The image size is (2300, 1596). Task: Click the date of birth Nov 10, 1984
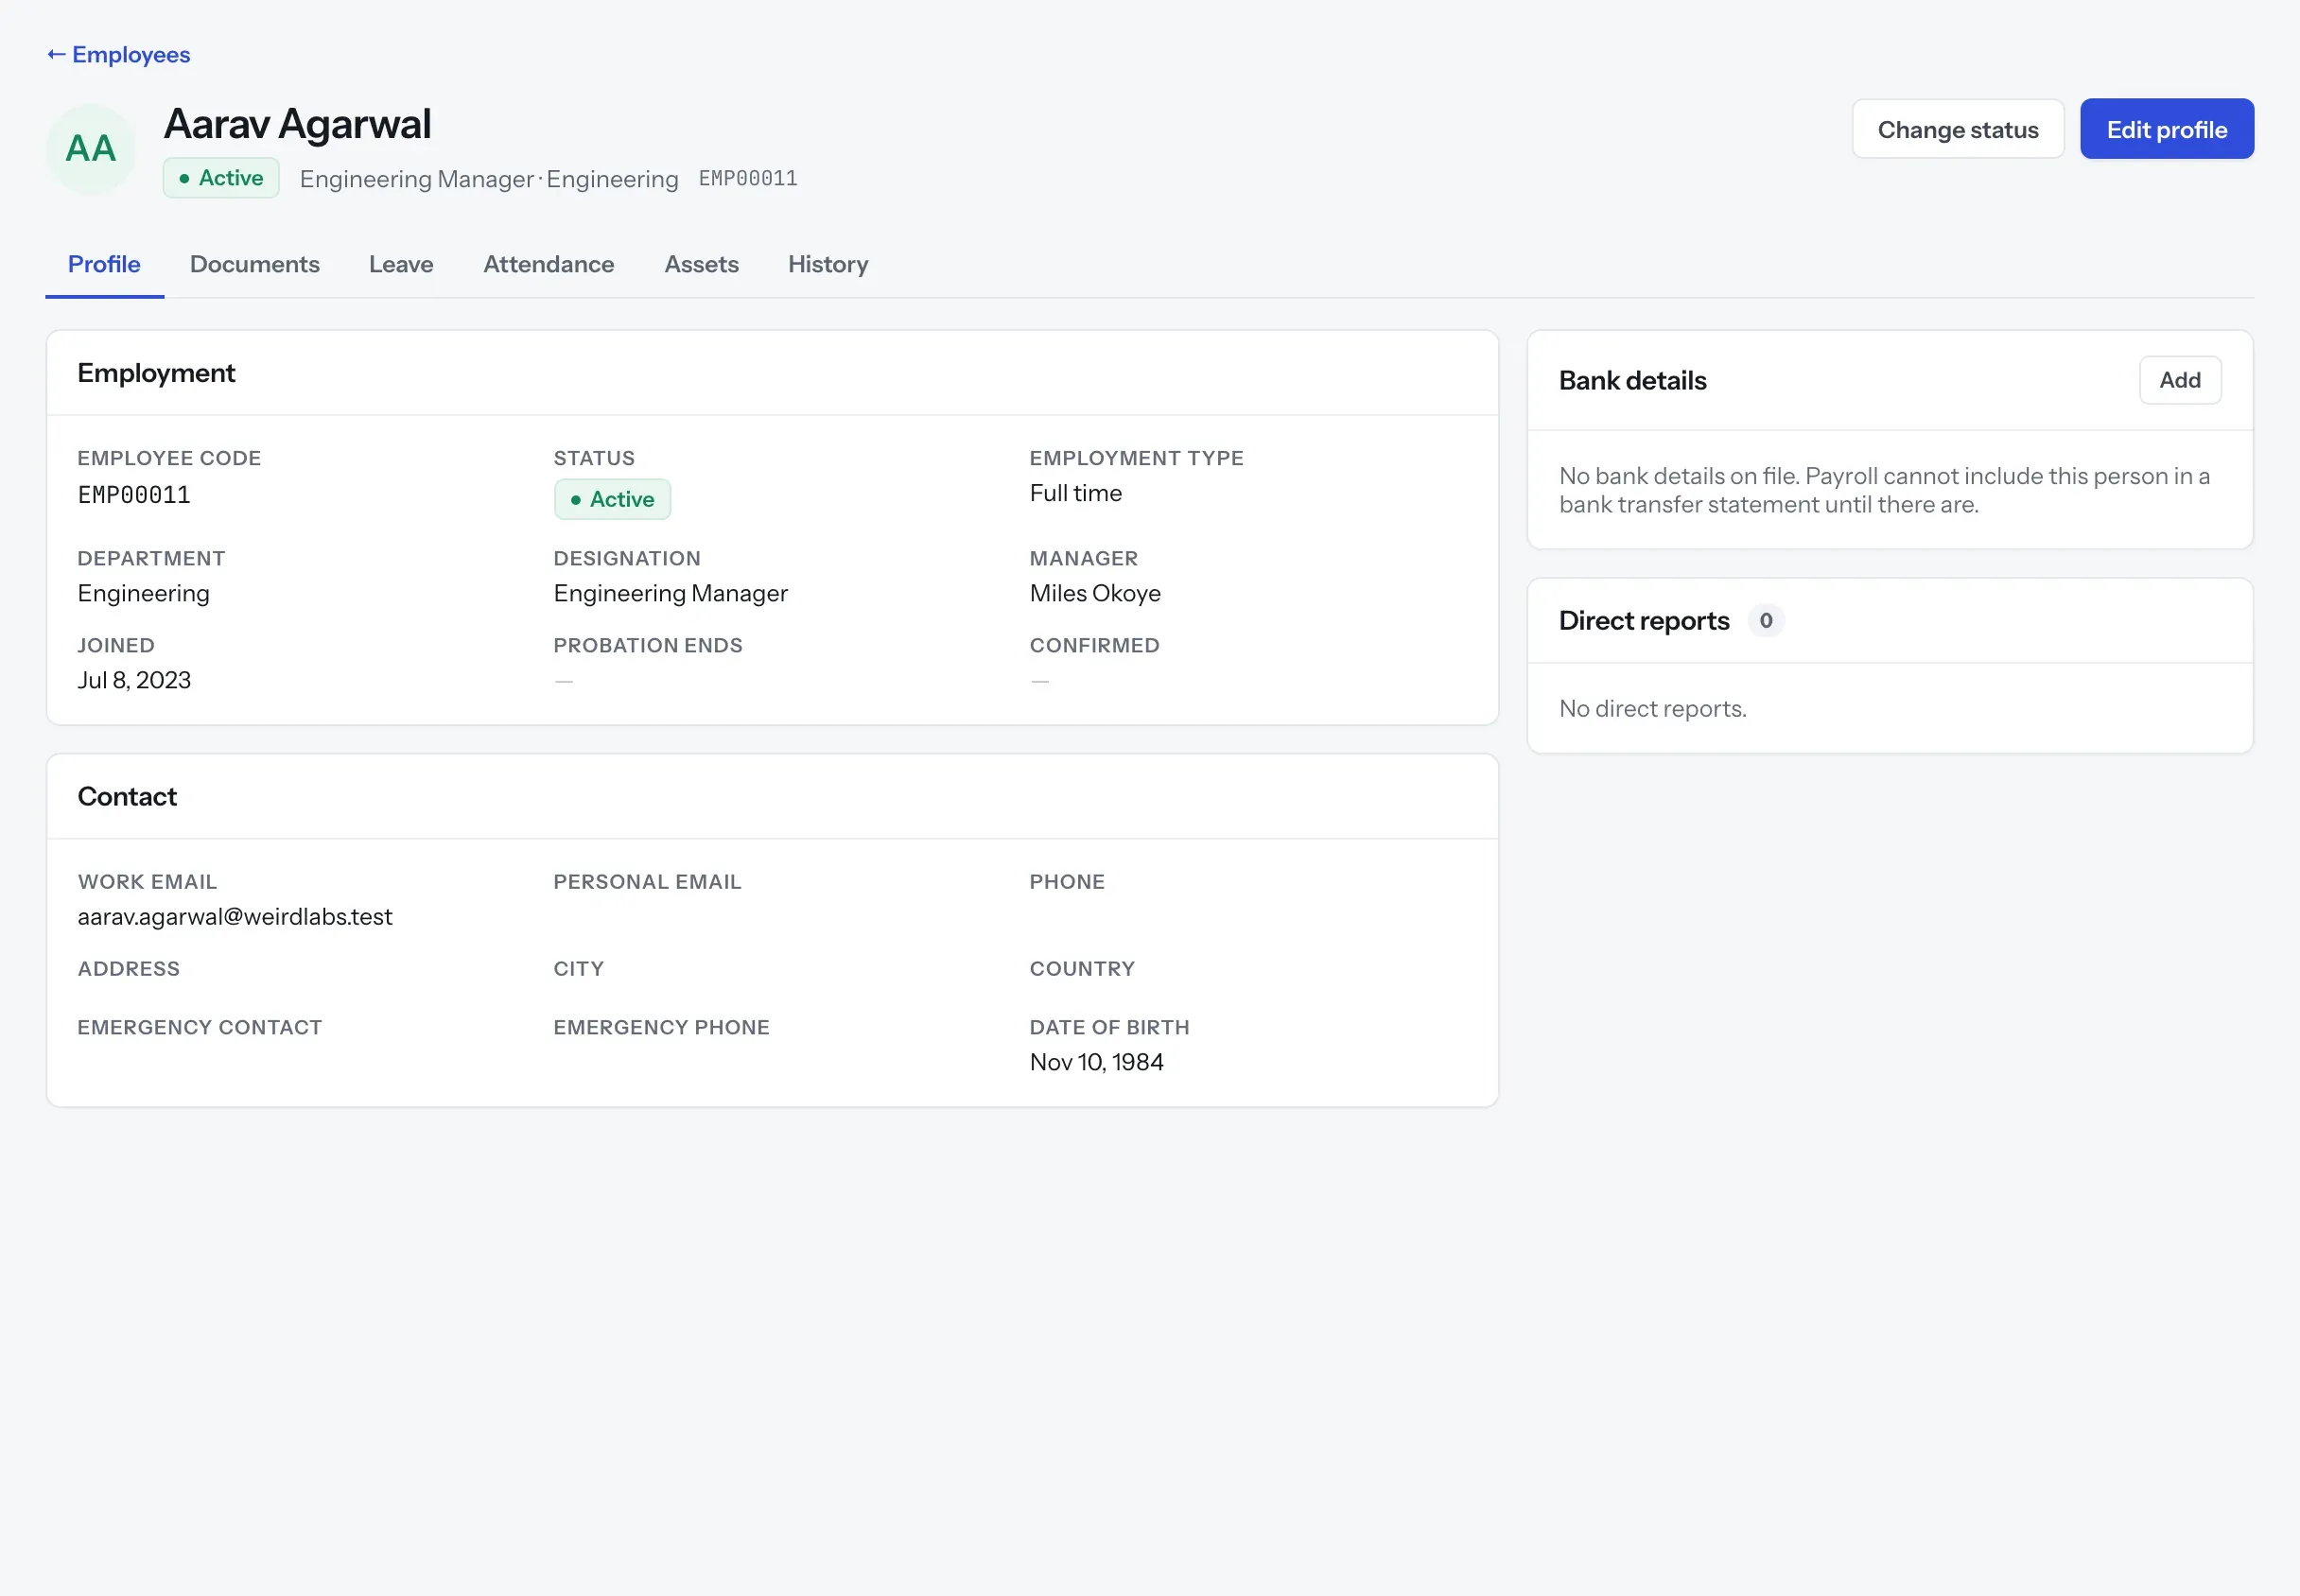click(1096, 1062)
